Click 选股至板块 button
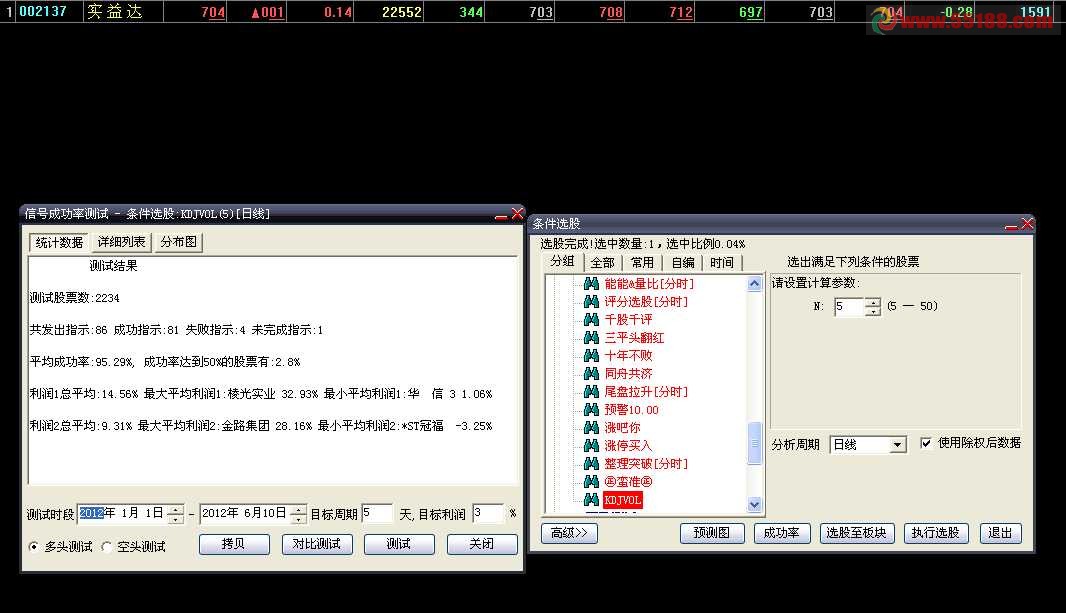This screenshot has width=1066, height=613. tap(857, 533)
